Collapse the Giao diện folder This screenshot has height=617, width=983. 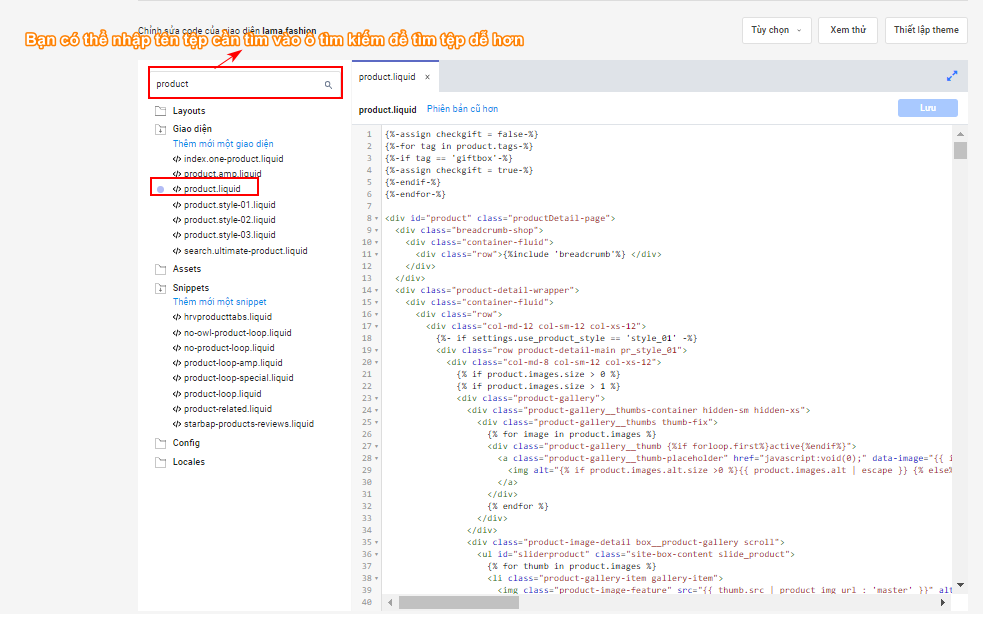click(160, 129)
